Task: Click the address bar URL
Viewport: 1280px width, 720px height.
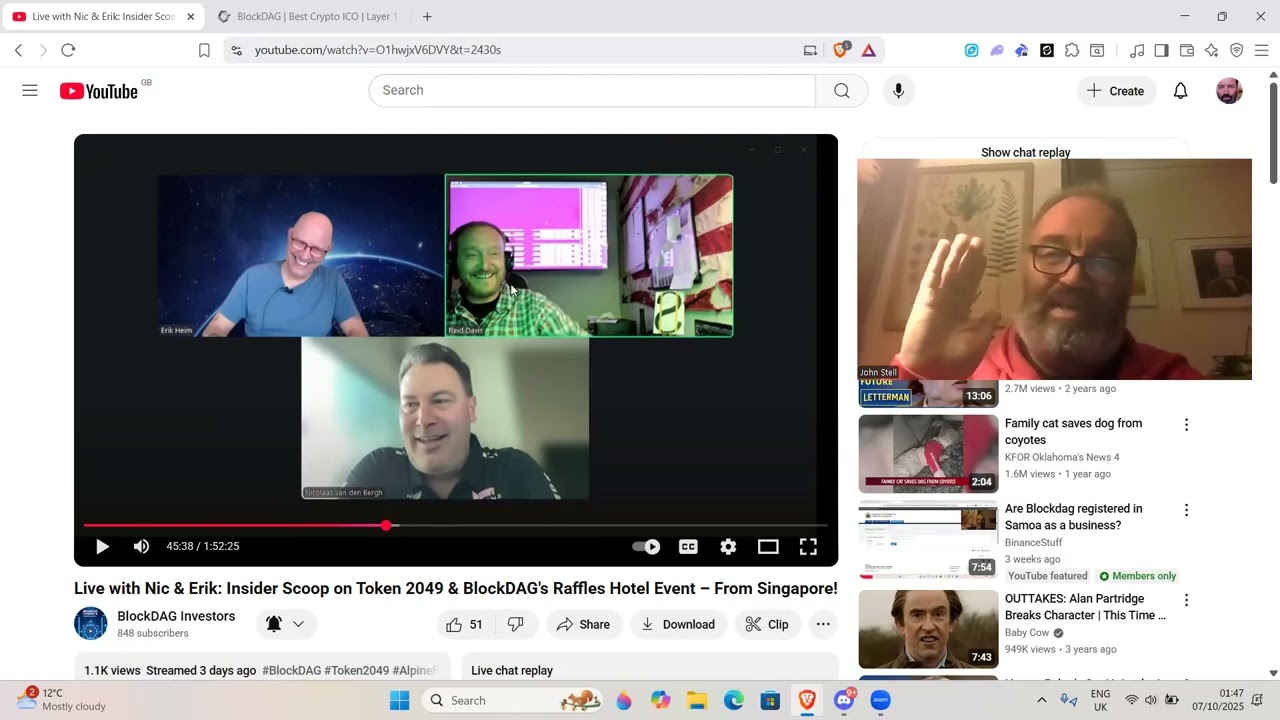Action: click(x=378, y=50)
